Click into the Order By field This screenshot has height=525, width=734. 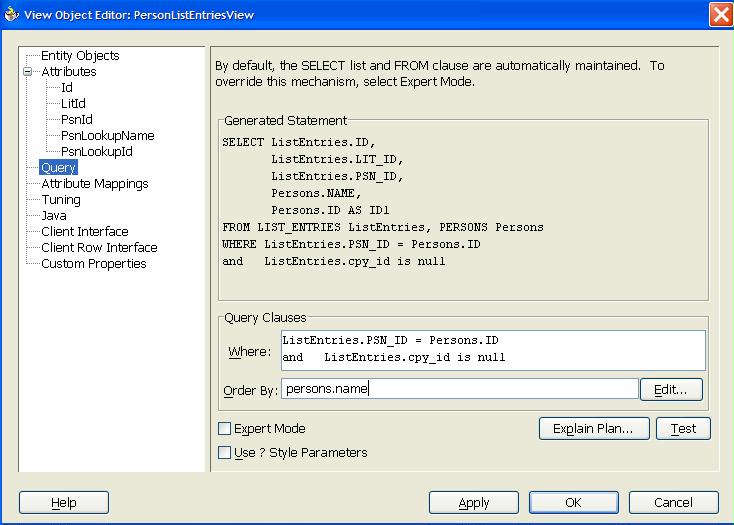[460, 389]
